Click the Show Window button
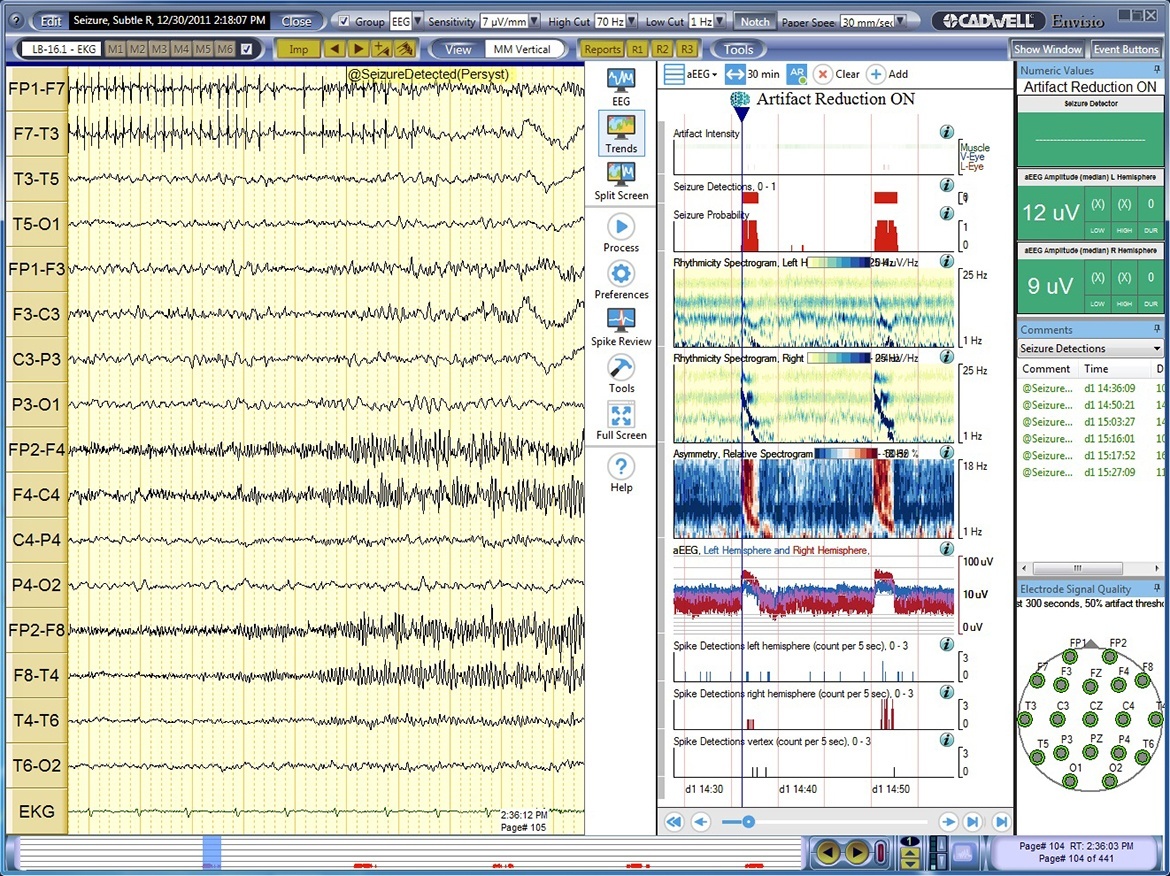Viewport: 1170px width, 876px height. click(1048, 49)
